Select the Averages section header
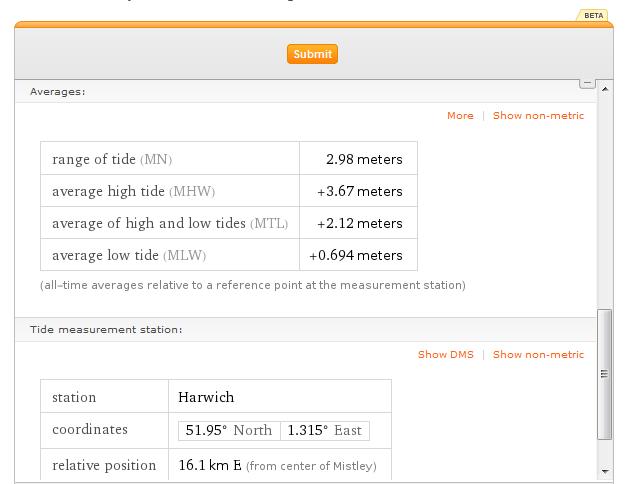628x484 pixels. click(x=58, y=91)
